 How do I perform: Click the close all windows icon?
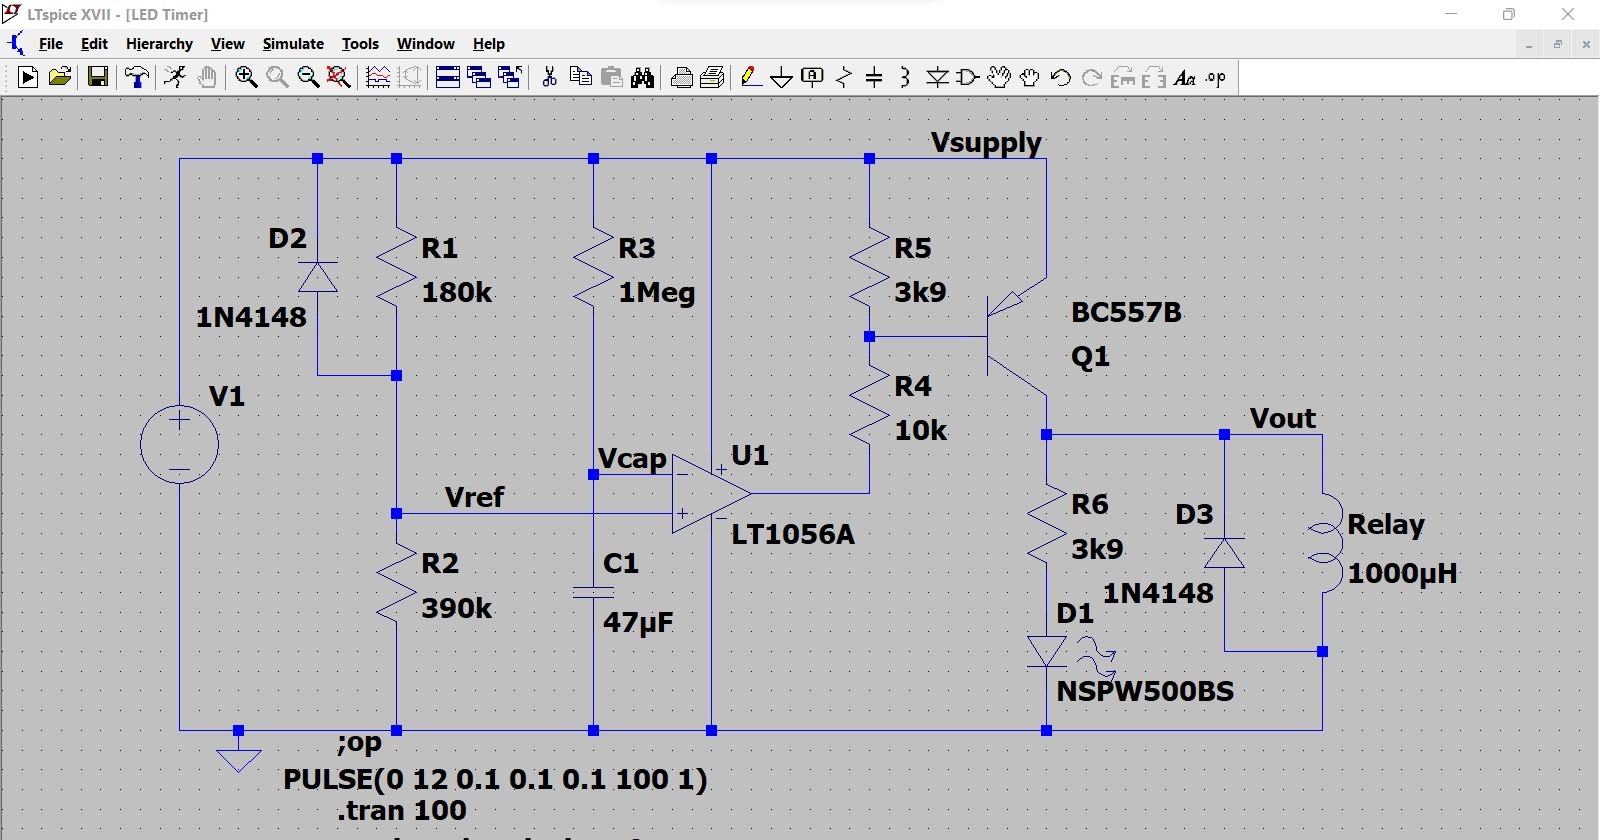[510, 77]
